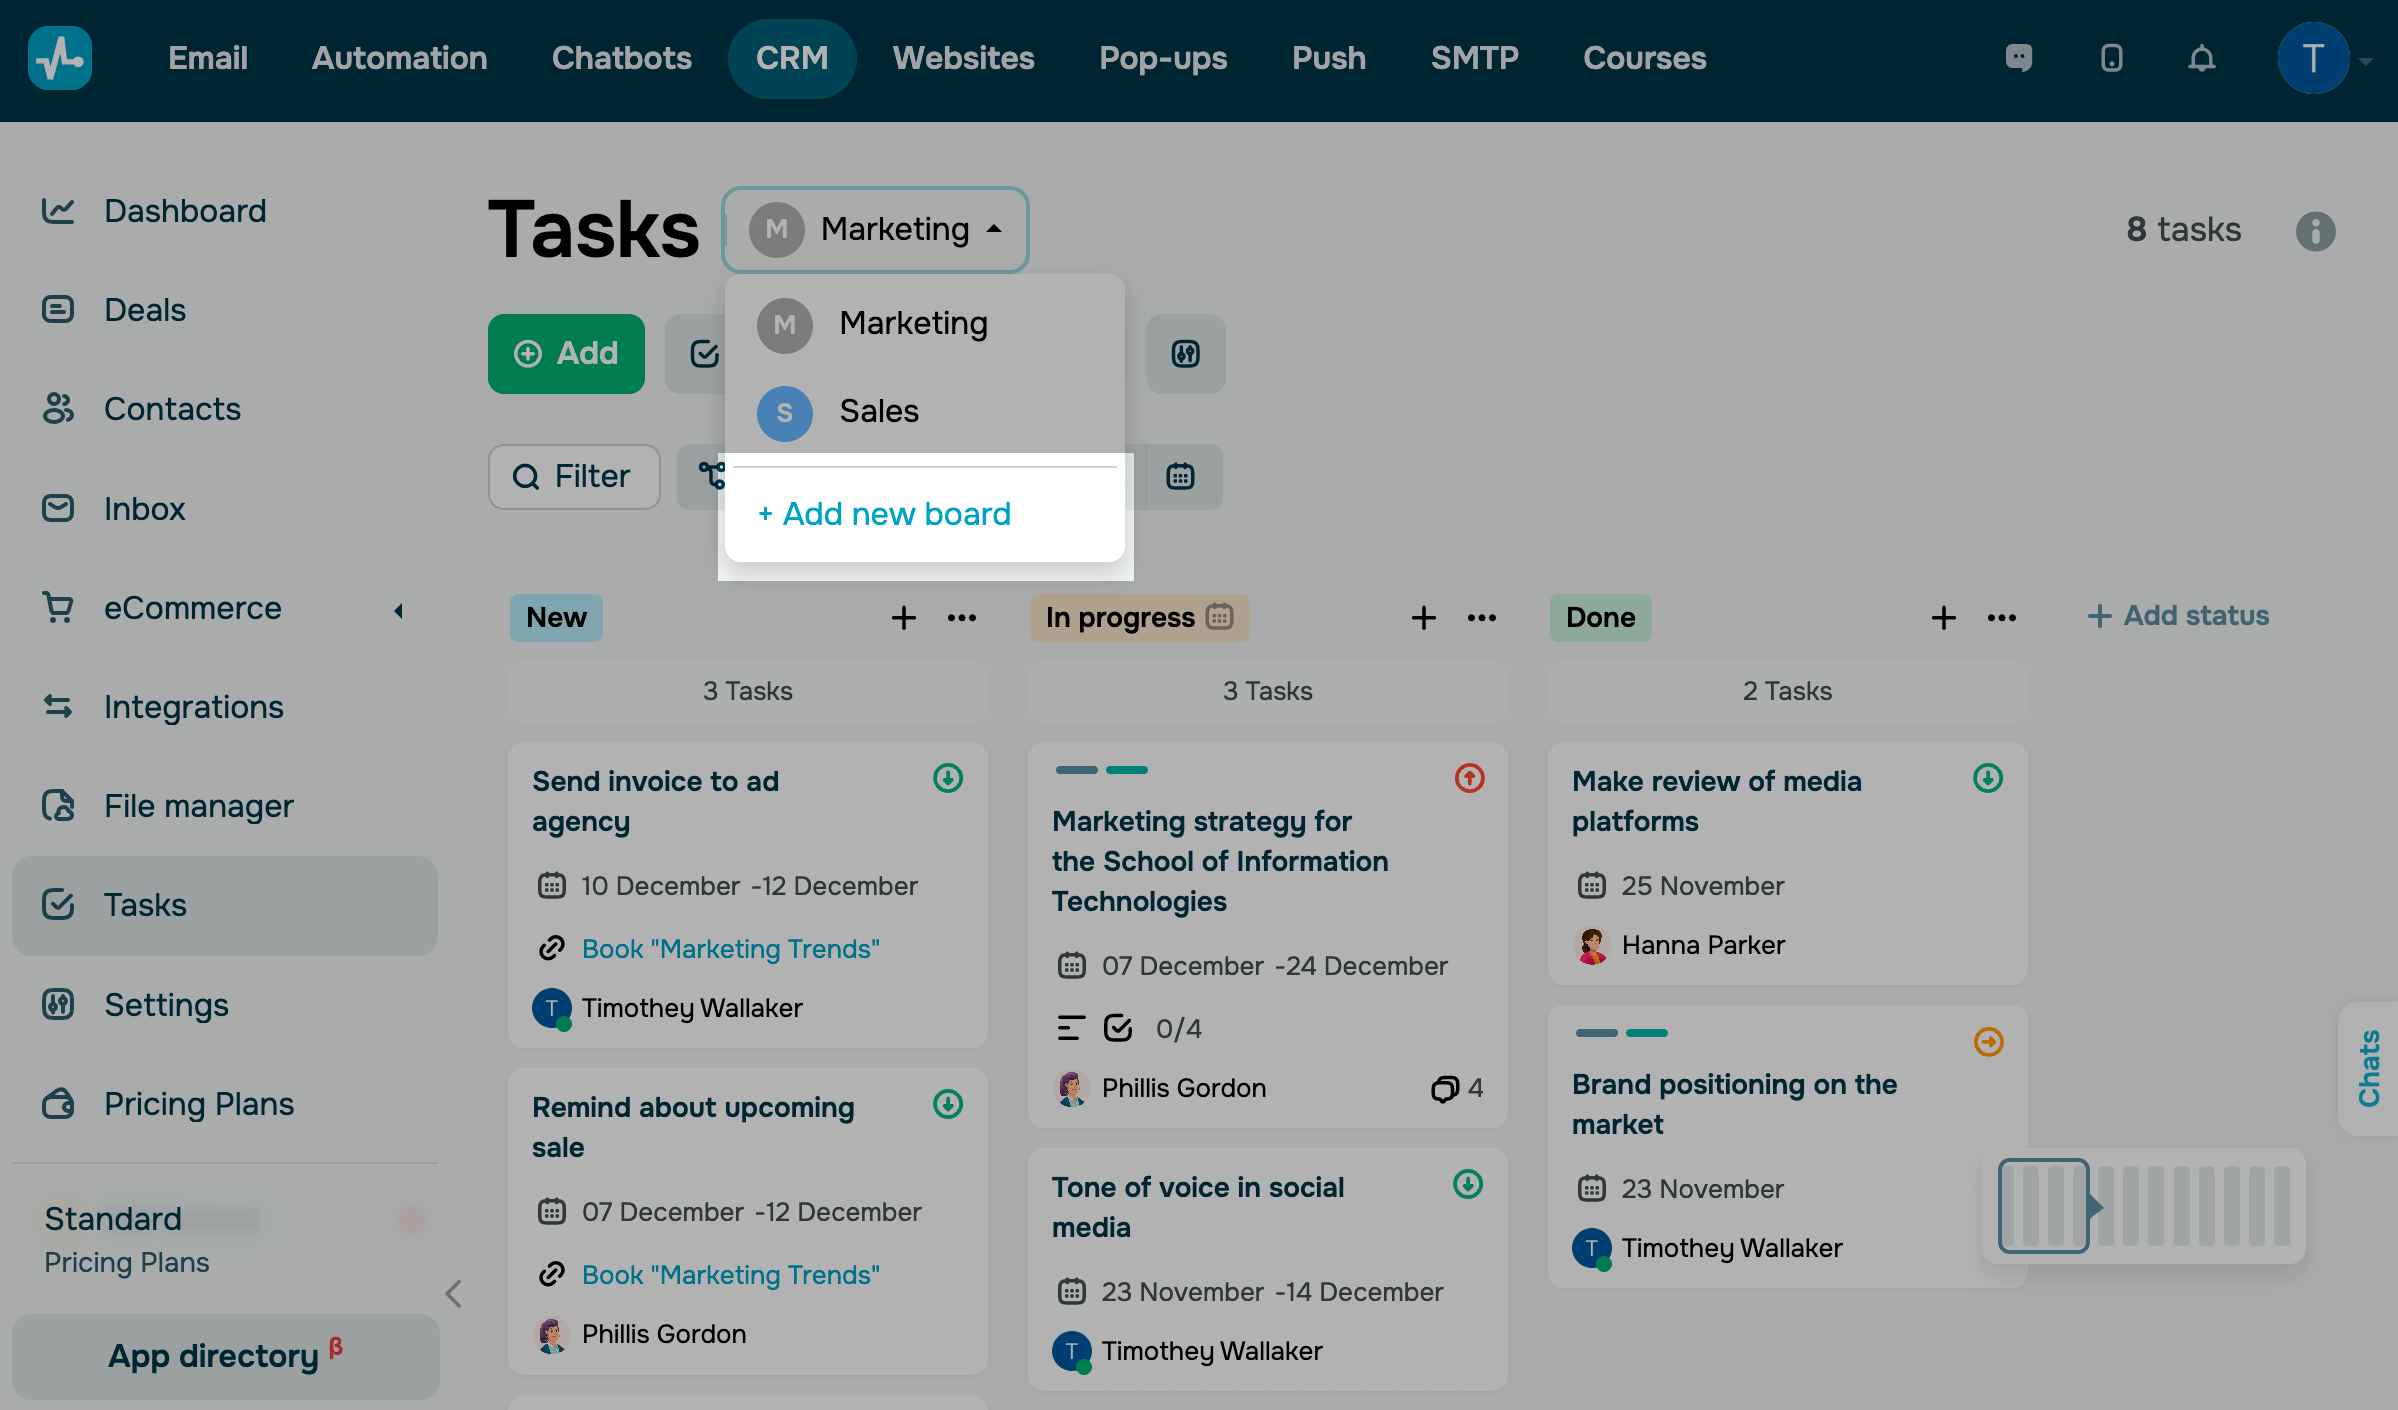Click the mobile device icon in header

pyautogui.click(x=2111, y=58)
